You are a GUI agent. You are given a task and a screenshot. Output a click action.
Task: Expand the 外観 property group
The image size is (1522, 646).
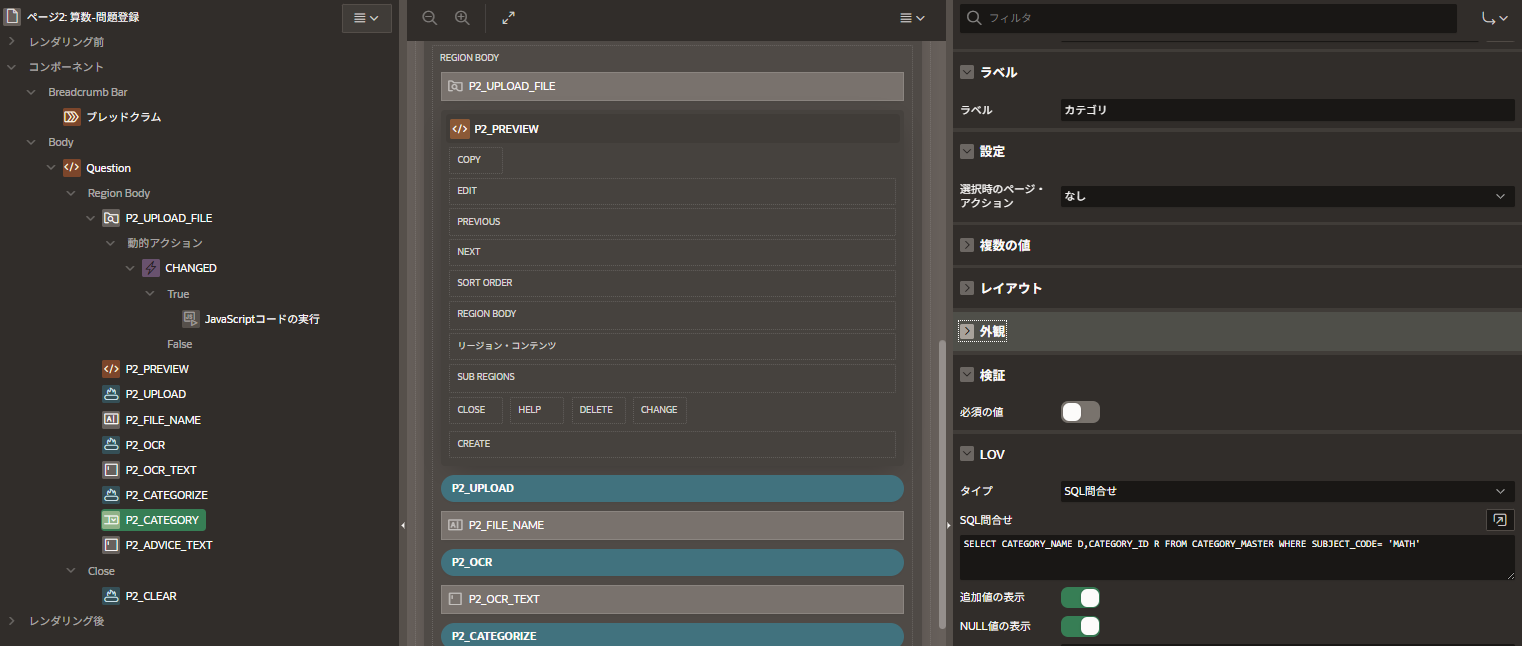967,330
